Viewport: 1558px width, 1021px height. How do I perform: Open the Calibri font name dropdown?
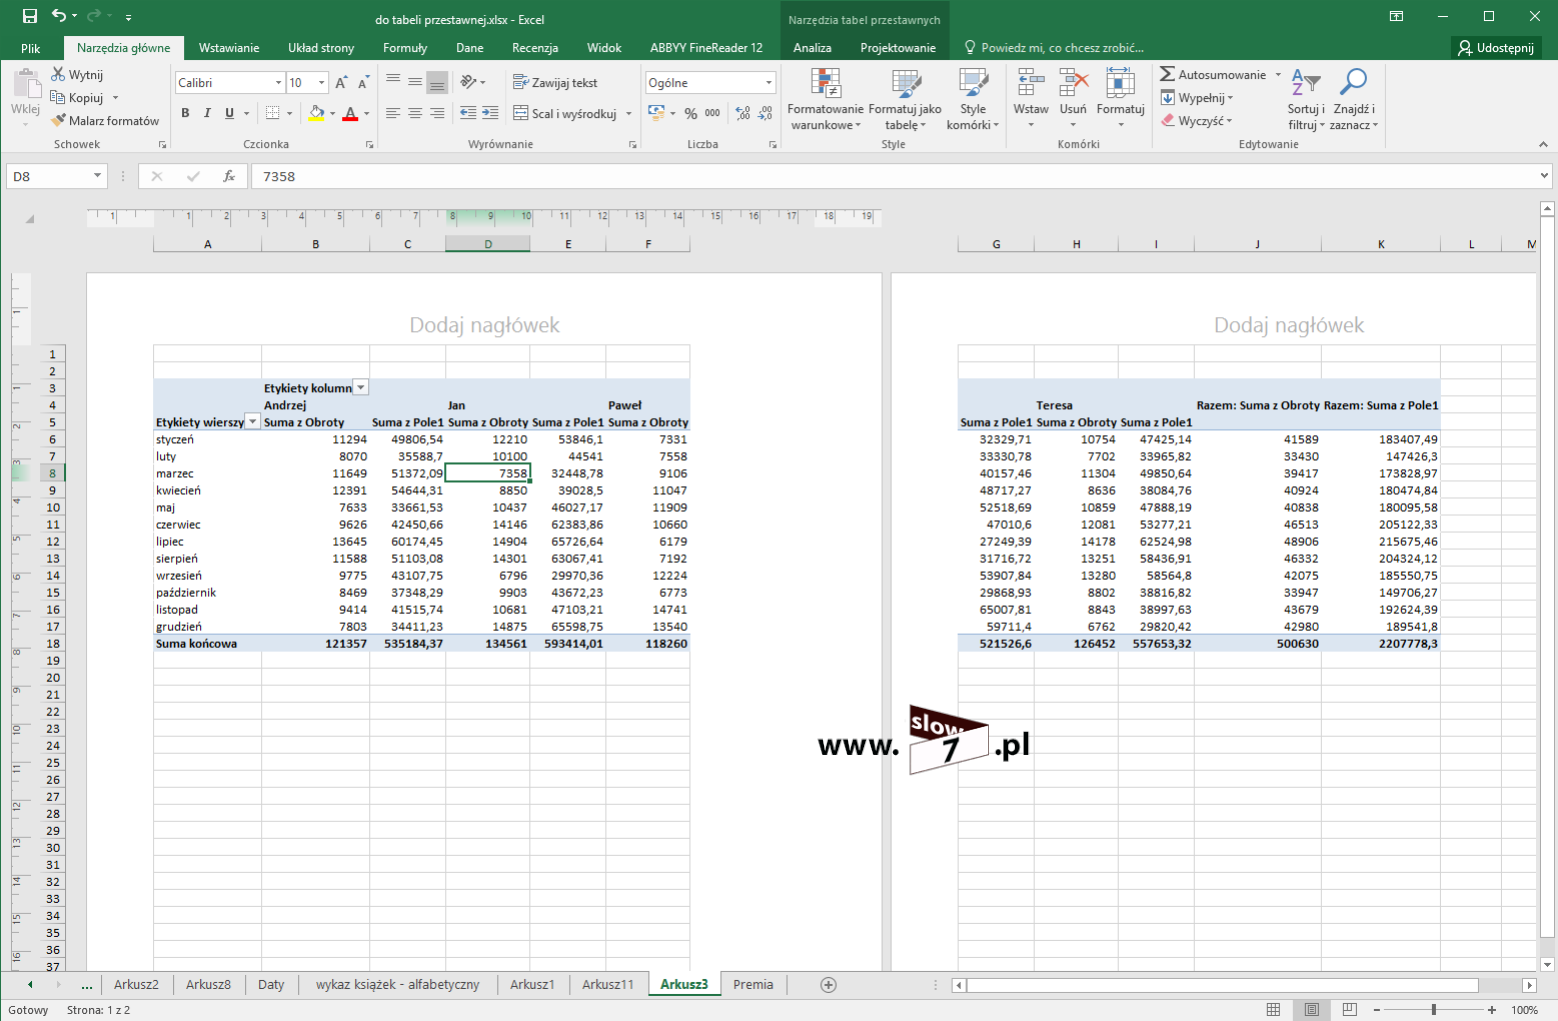click(278, 83)
